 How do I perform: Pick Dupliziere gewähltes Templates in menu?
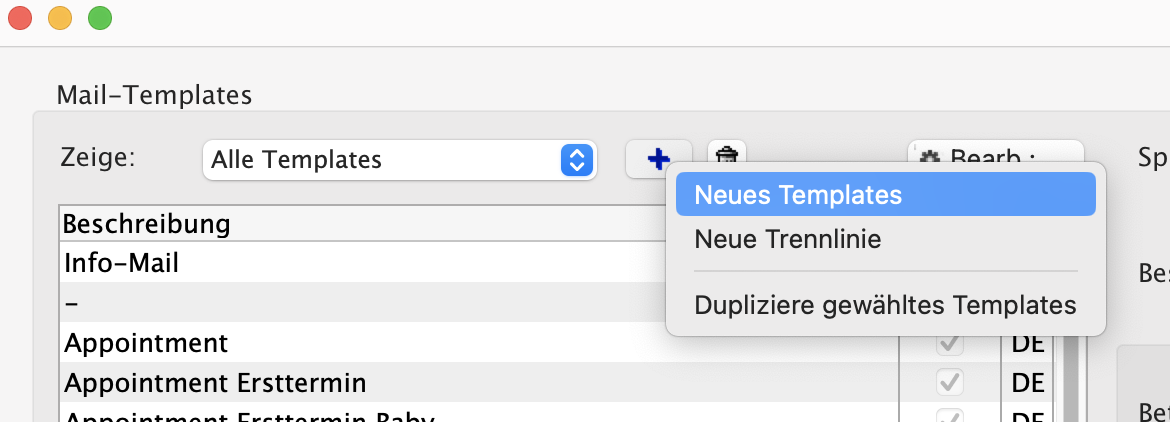click(885, 305)
